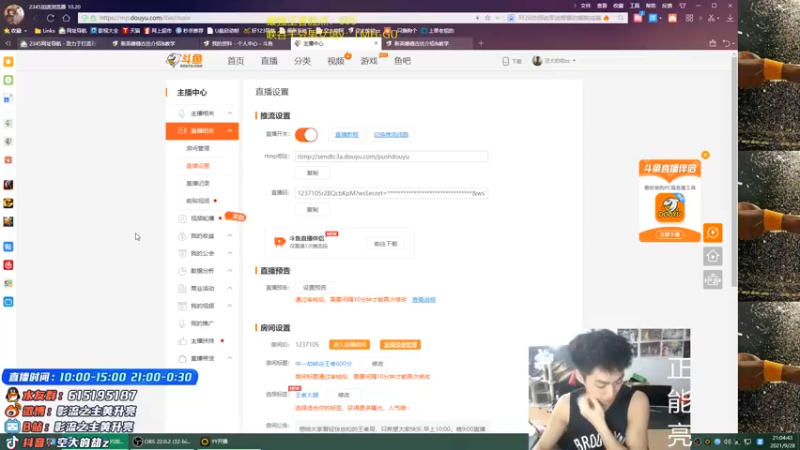
Task: Open the 直播 nav item
Action: coord(269,61)
